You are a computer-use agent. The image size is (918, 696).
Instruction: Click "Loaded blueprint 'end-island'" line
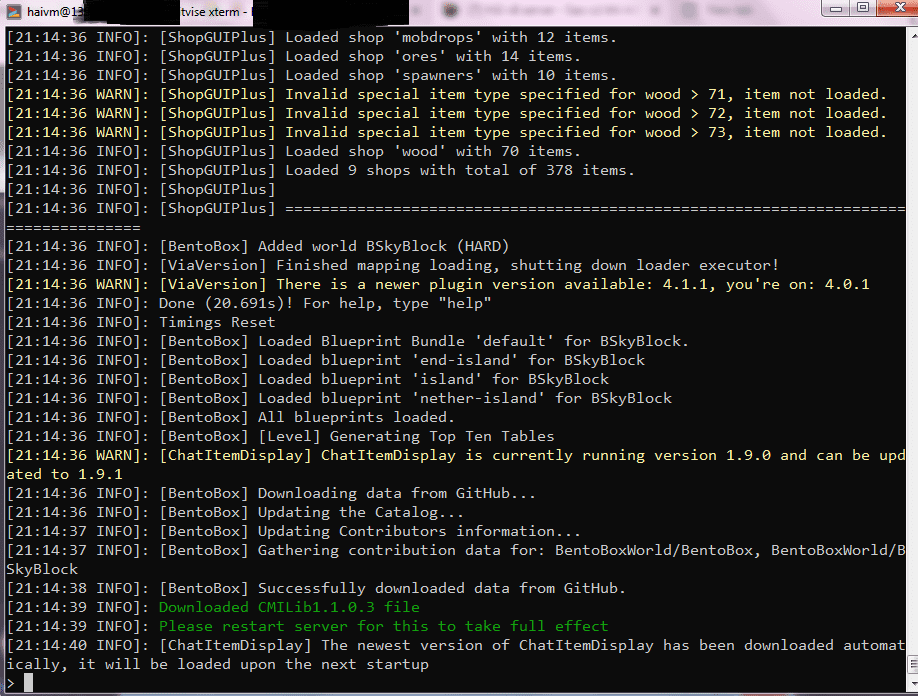coord(326,360)
